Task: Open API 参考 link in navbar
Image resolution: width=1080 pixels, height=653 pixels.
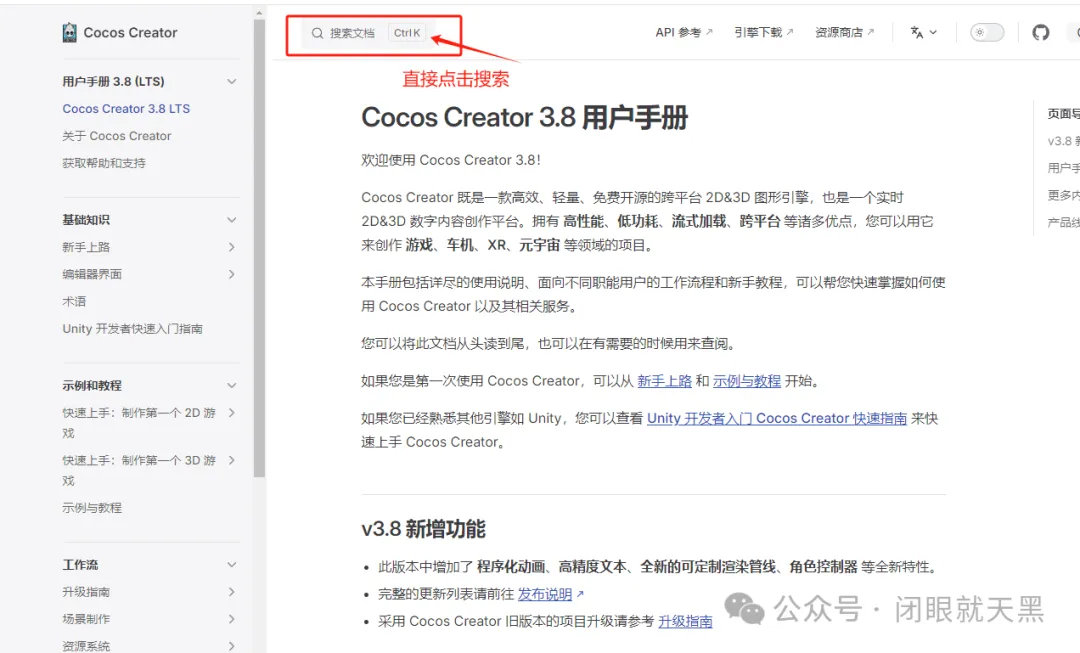Action: [x=684, y=32]
